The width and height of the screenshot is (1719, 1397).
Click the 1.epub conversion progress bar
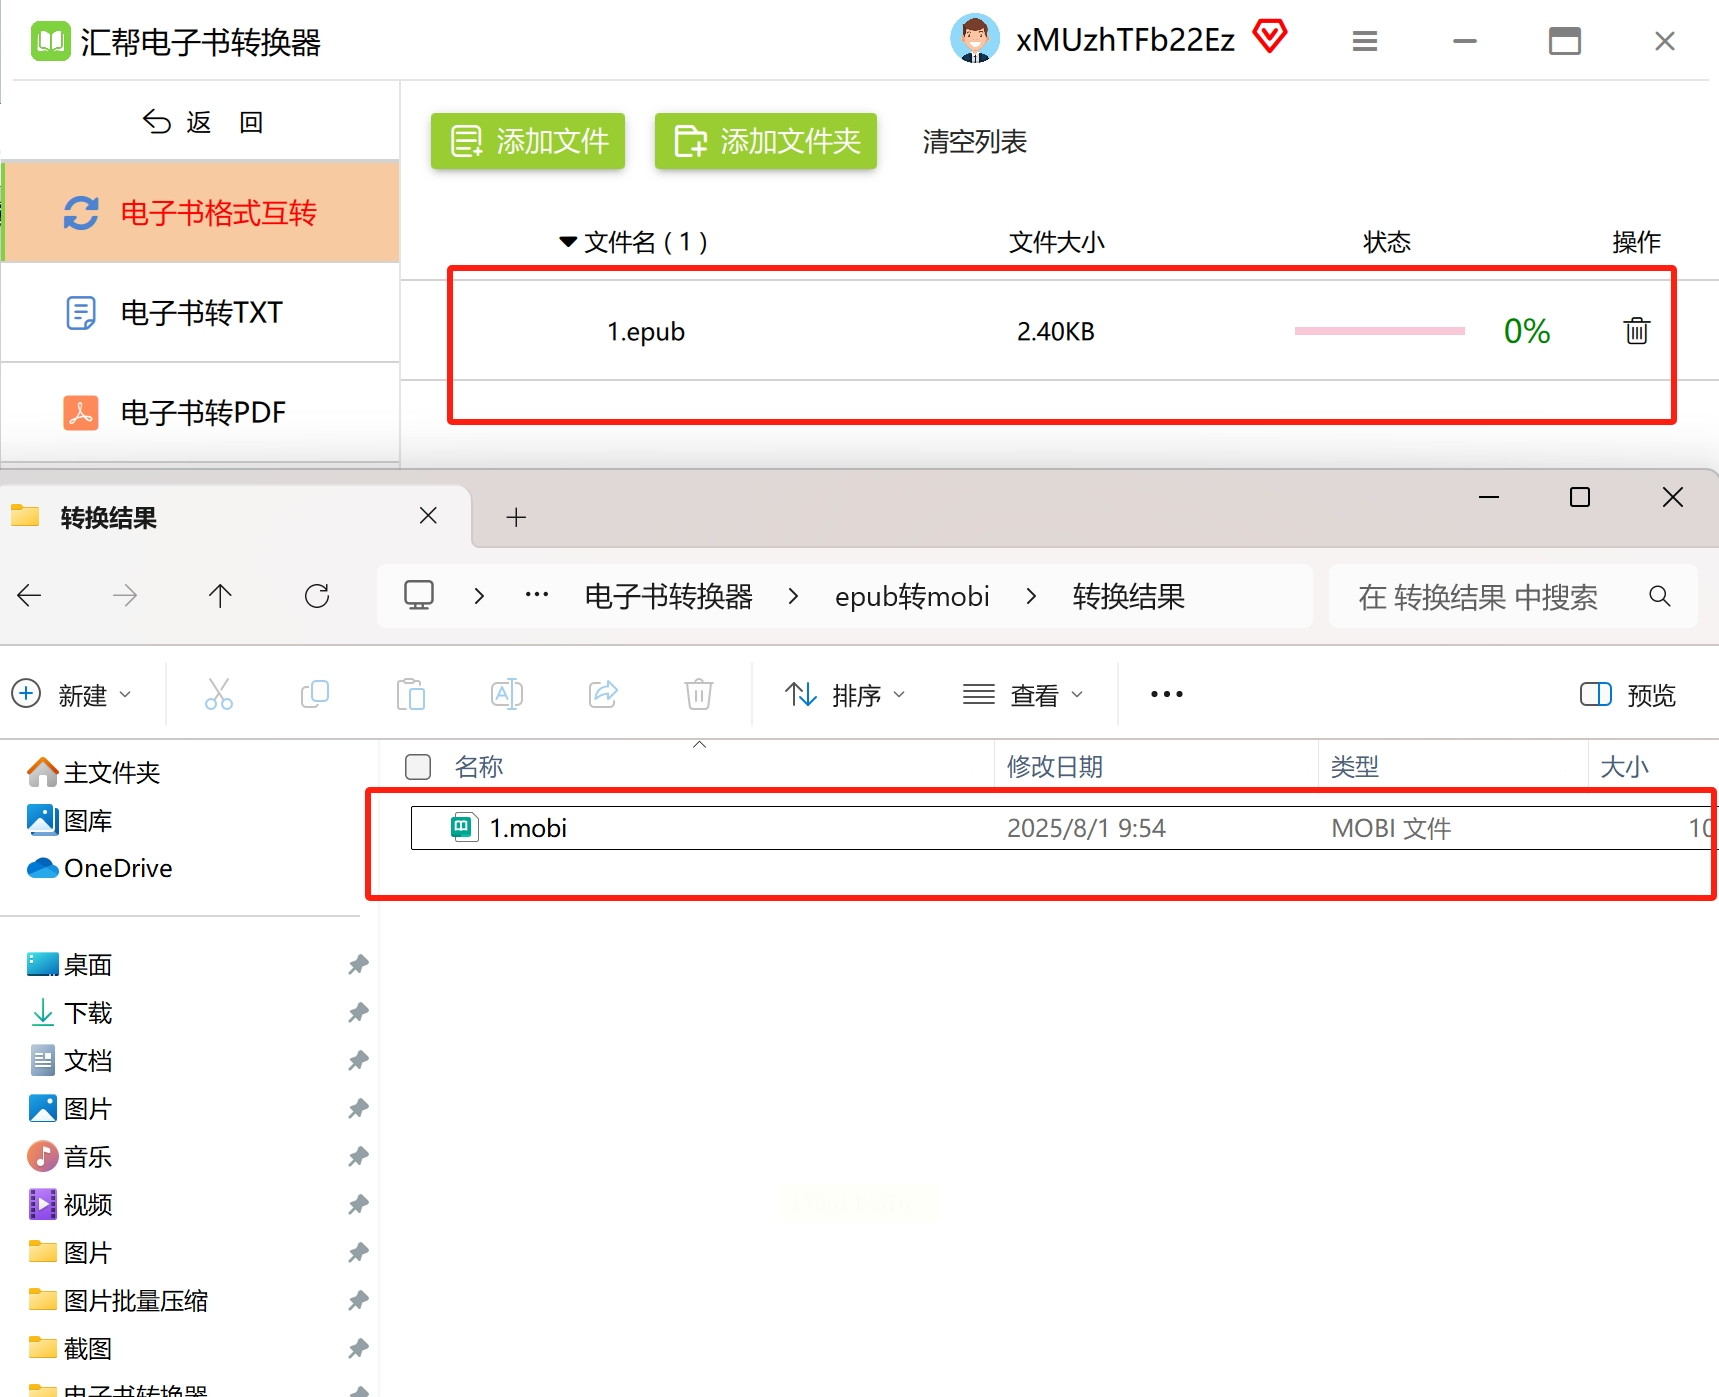pos(1379,331)
